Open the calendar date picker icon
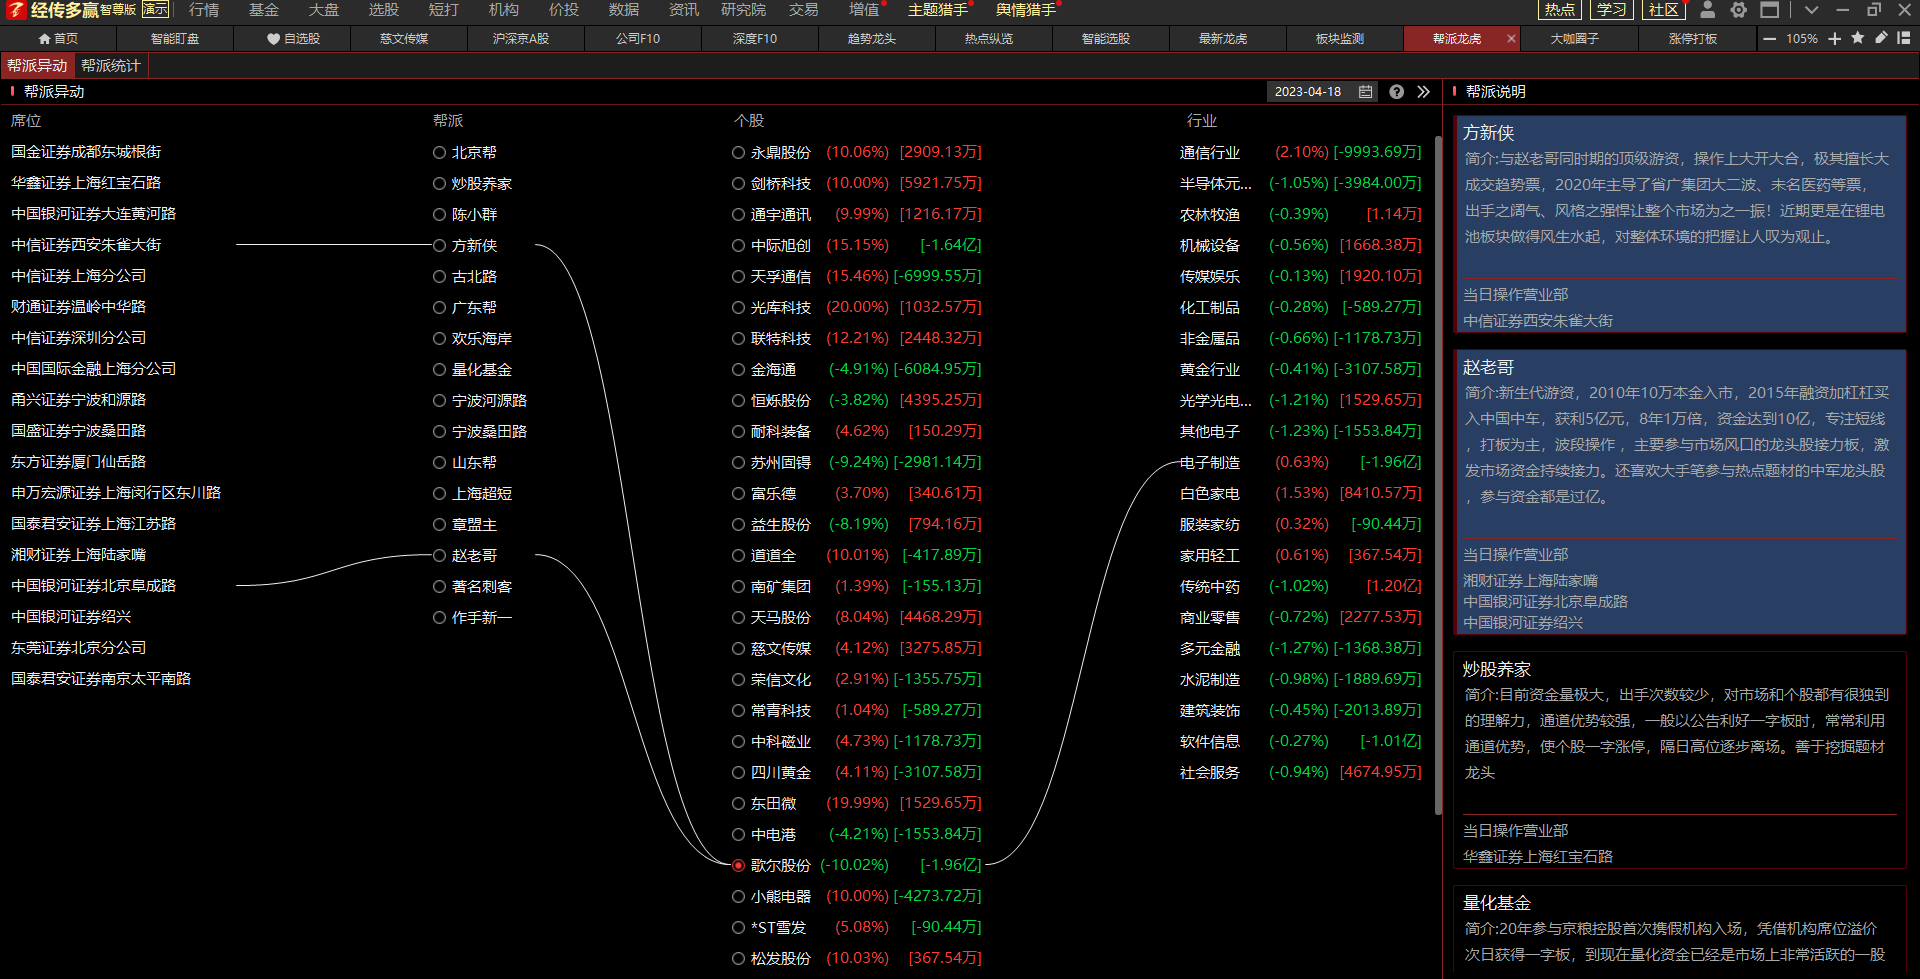This screenshot has height=979, width=1920. tap(1365, 92)
